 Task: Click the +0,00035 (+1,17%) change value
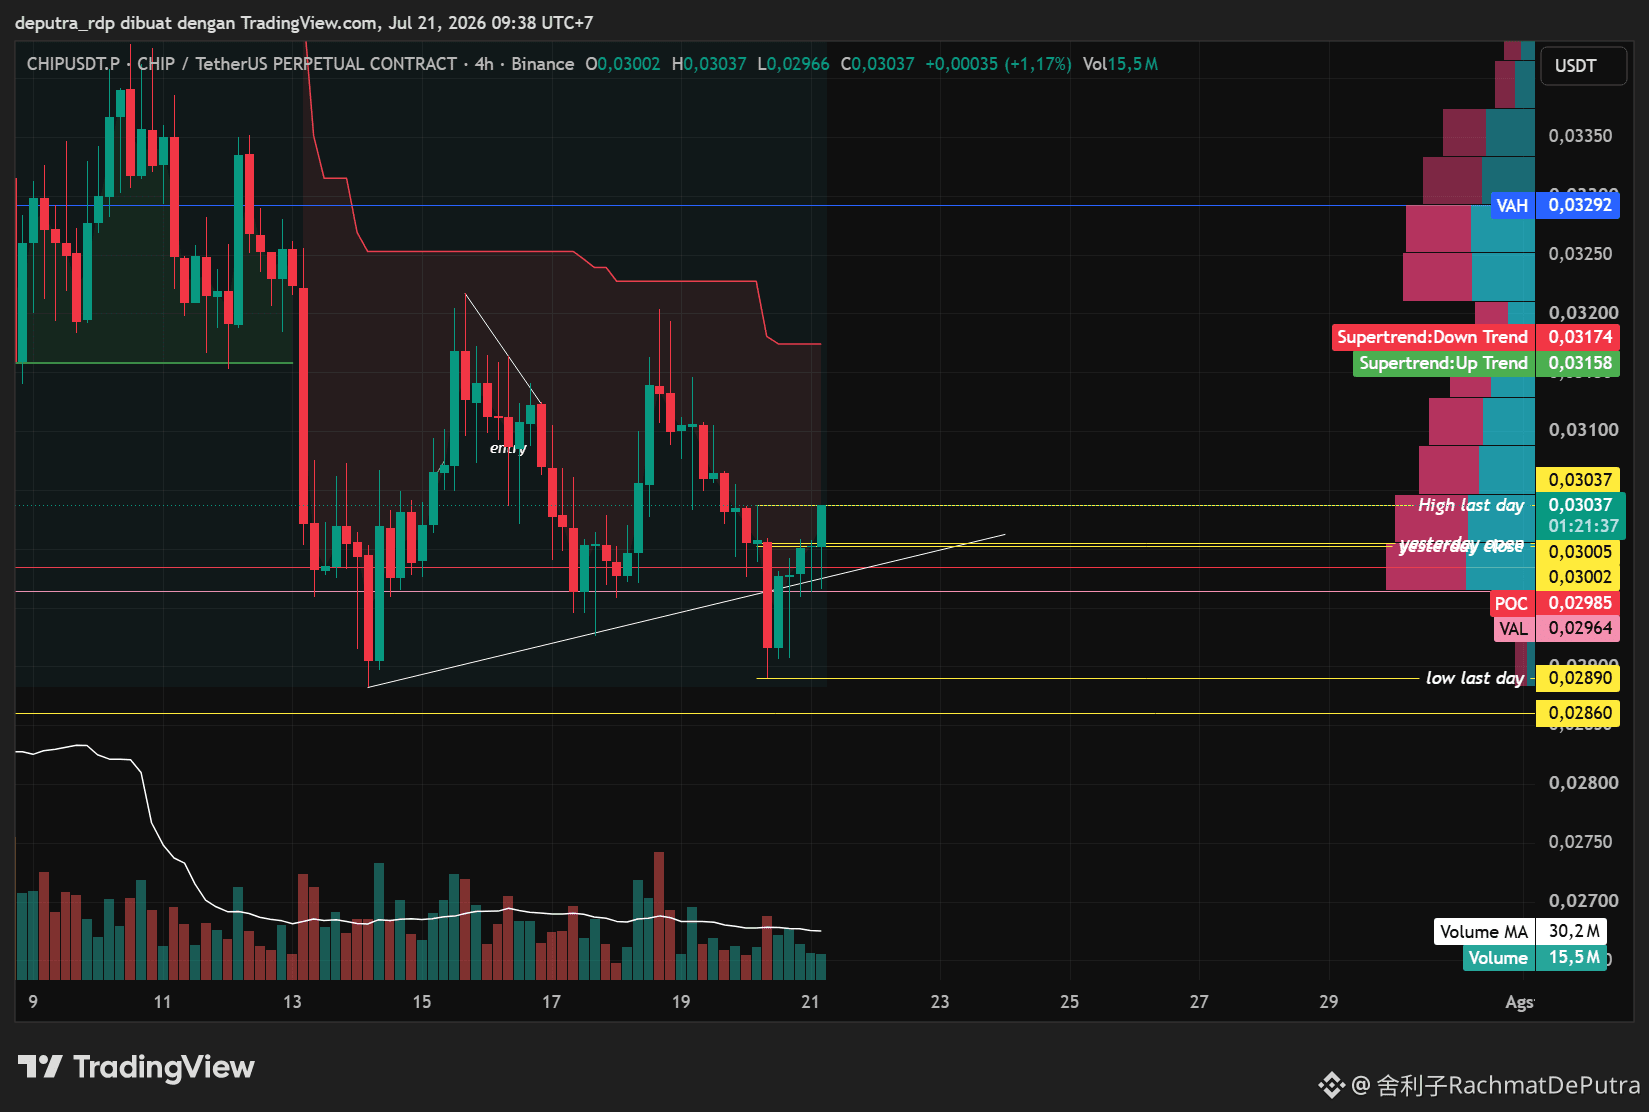click(998, 64)
